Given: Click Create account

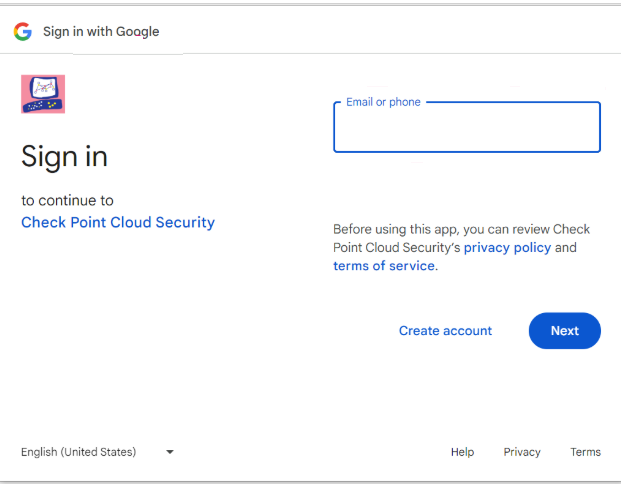Looking at the screenshot, I should (x=445, y=331).
